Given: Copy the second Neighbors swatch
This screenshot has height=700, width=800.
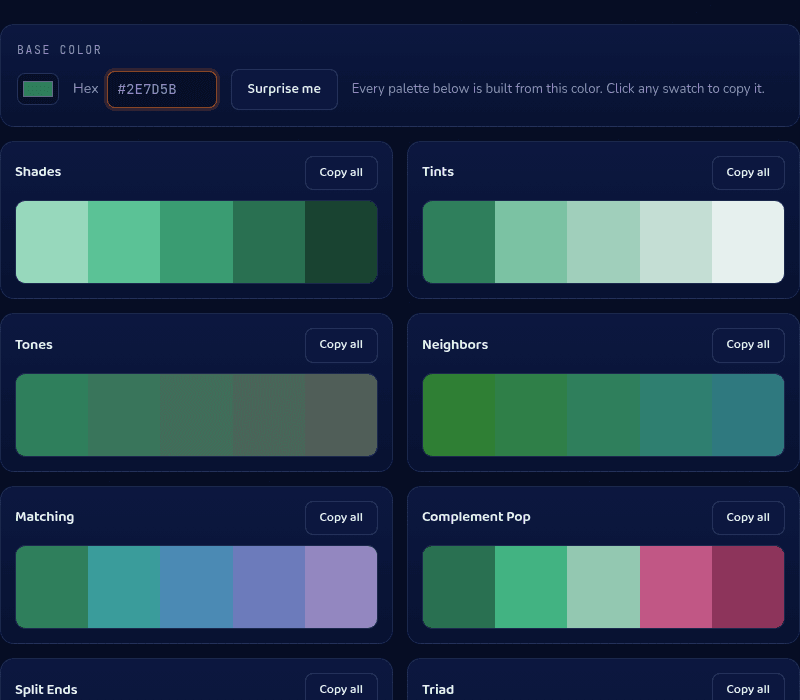Looking at the screenshot, I should click(531, 415).
